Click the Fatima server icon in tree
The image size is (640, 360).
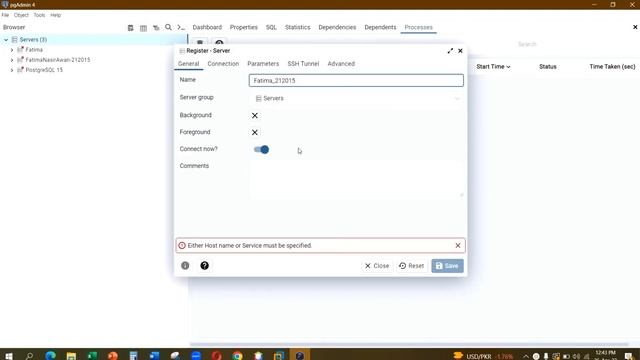[20, 49]
